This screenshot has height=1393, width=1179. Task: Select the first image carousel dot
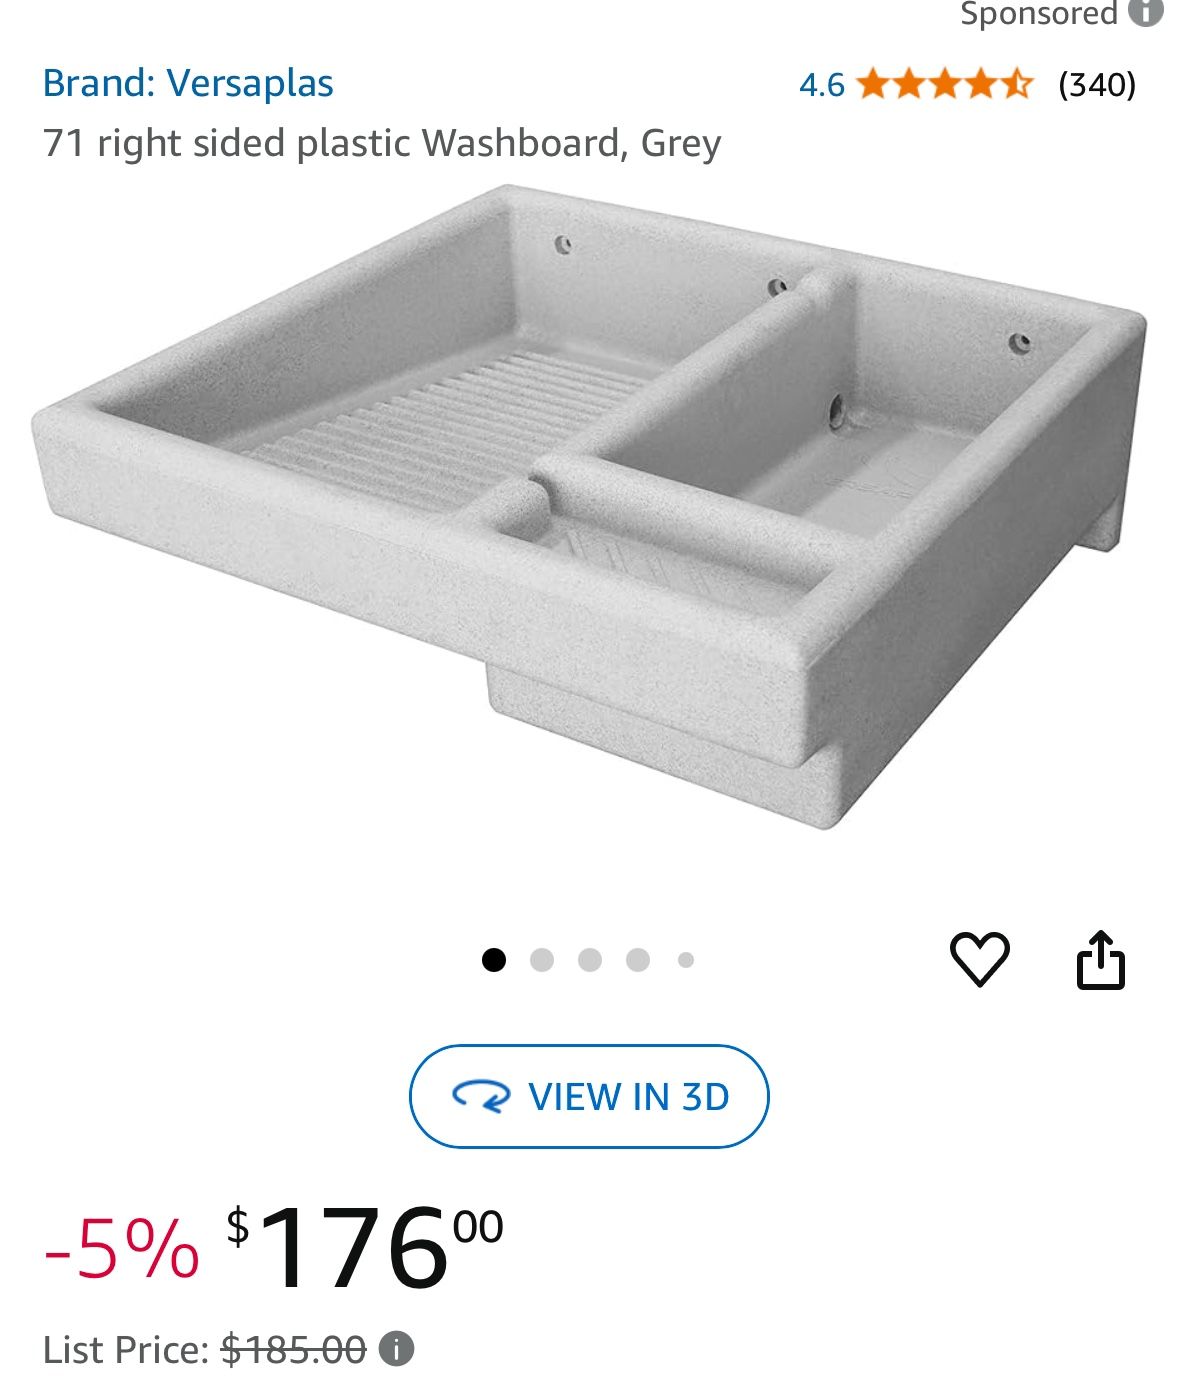pos(494,960)
